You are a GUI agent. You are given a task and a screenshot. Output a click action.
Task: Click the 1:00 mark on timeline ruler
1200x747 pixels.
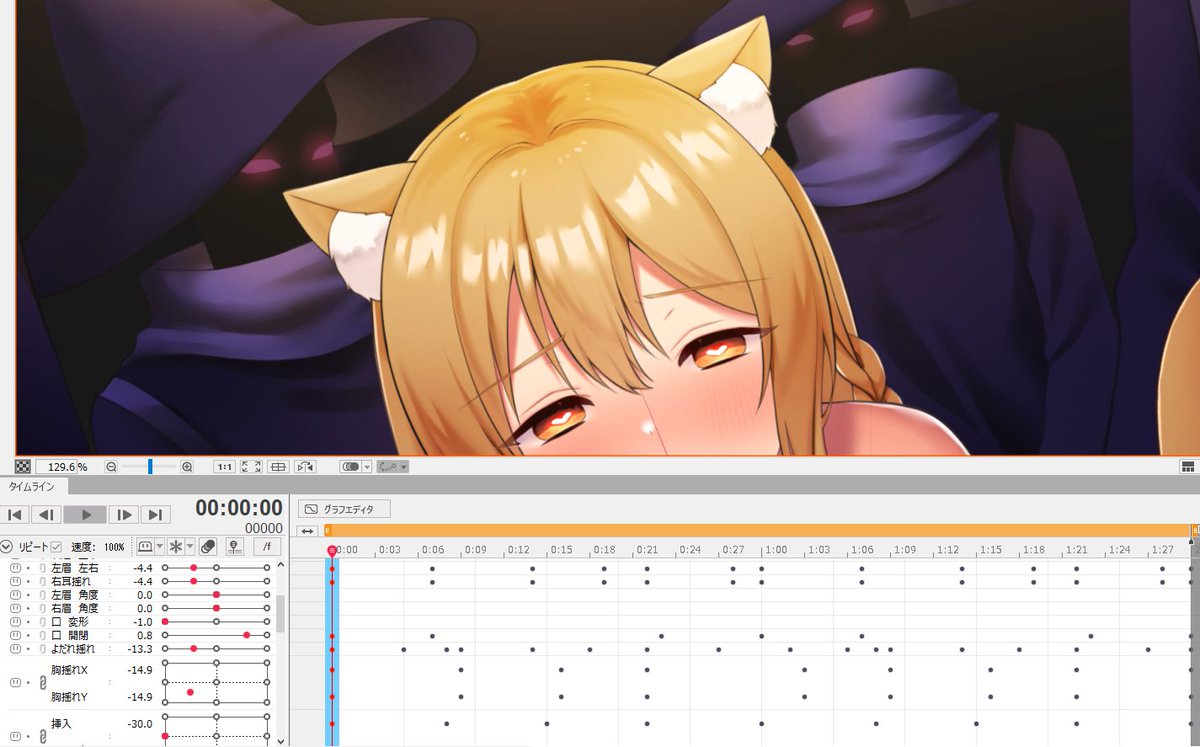point(775,550)
